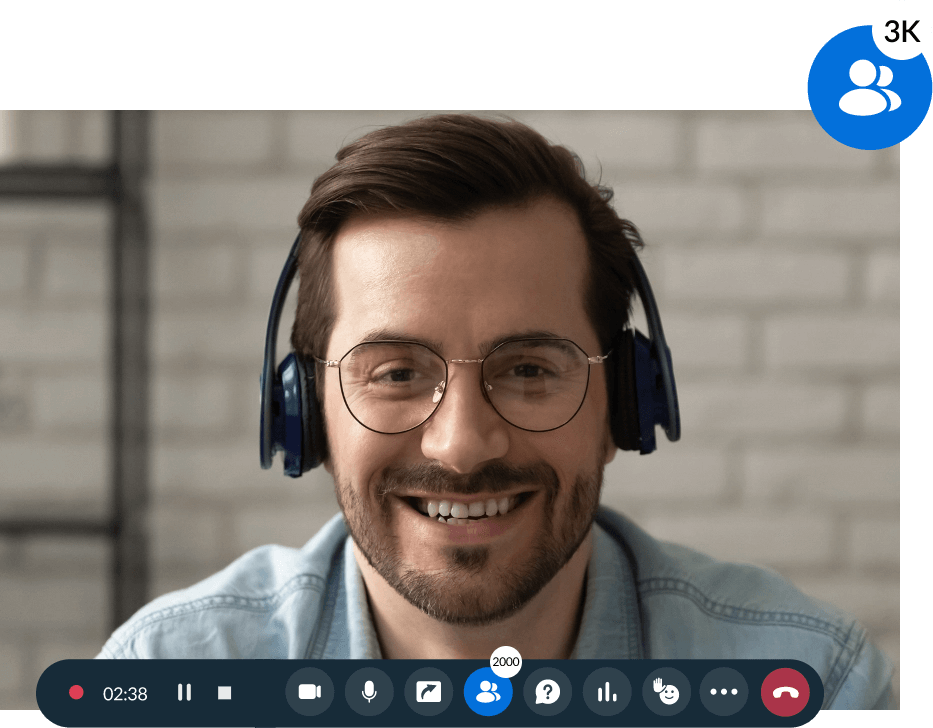This screenshot has width=933, height=728.
Task: Open the polls bar-chart icon
Action: [x=606, y=691]
